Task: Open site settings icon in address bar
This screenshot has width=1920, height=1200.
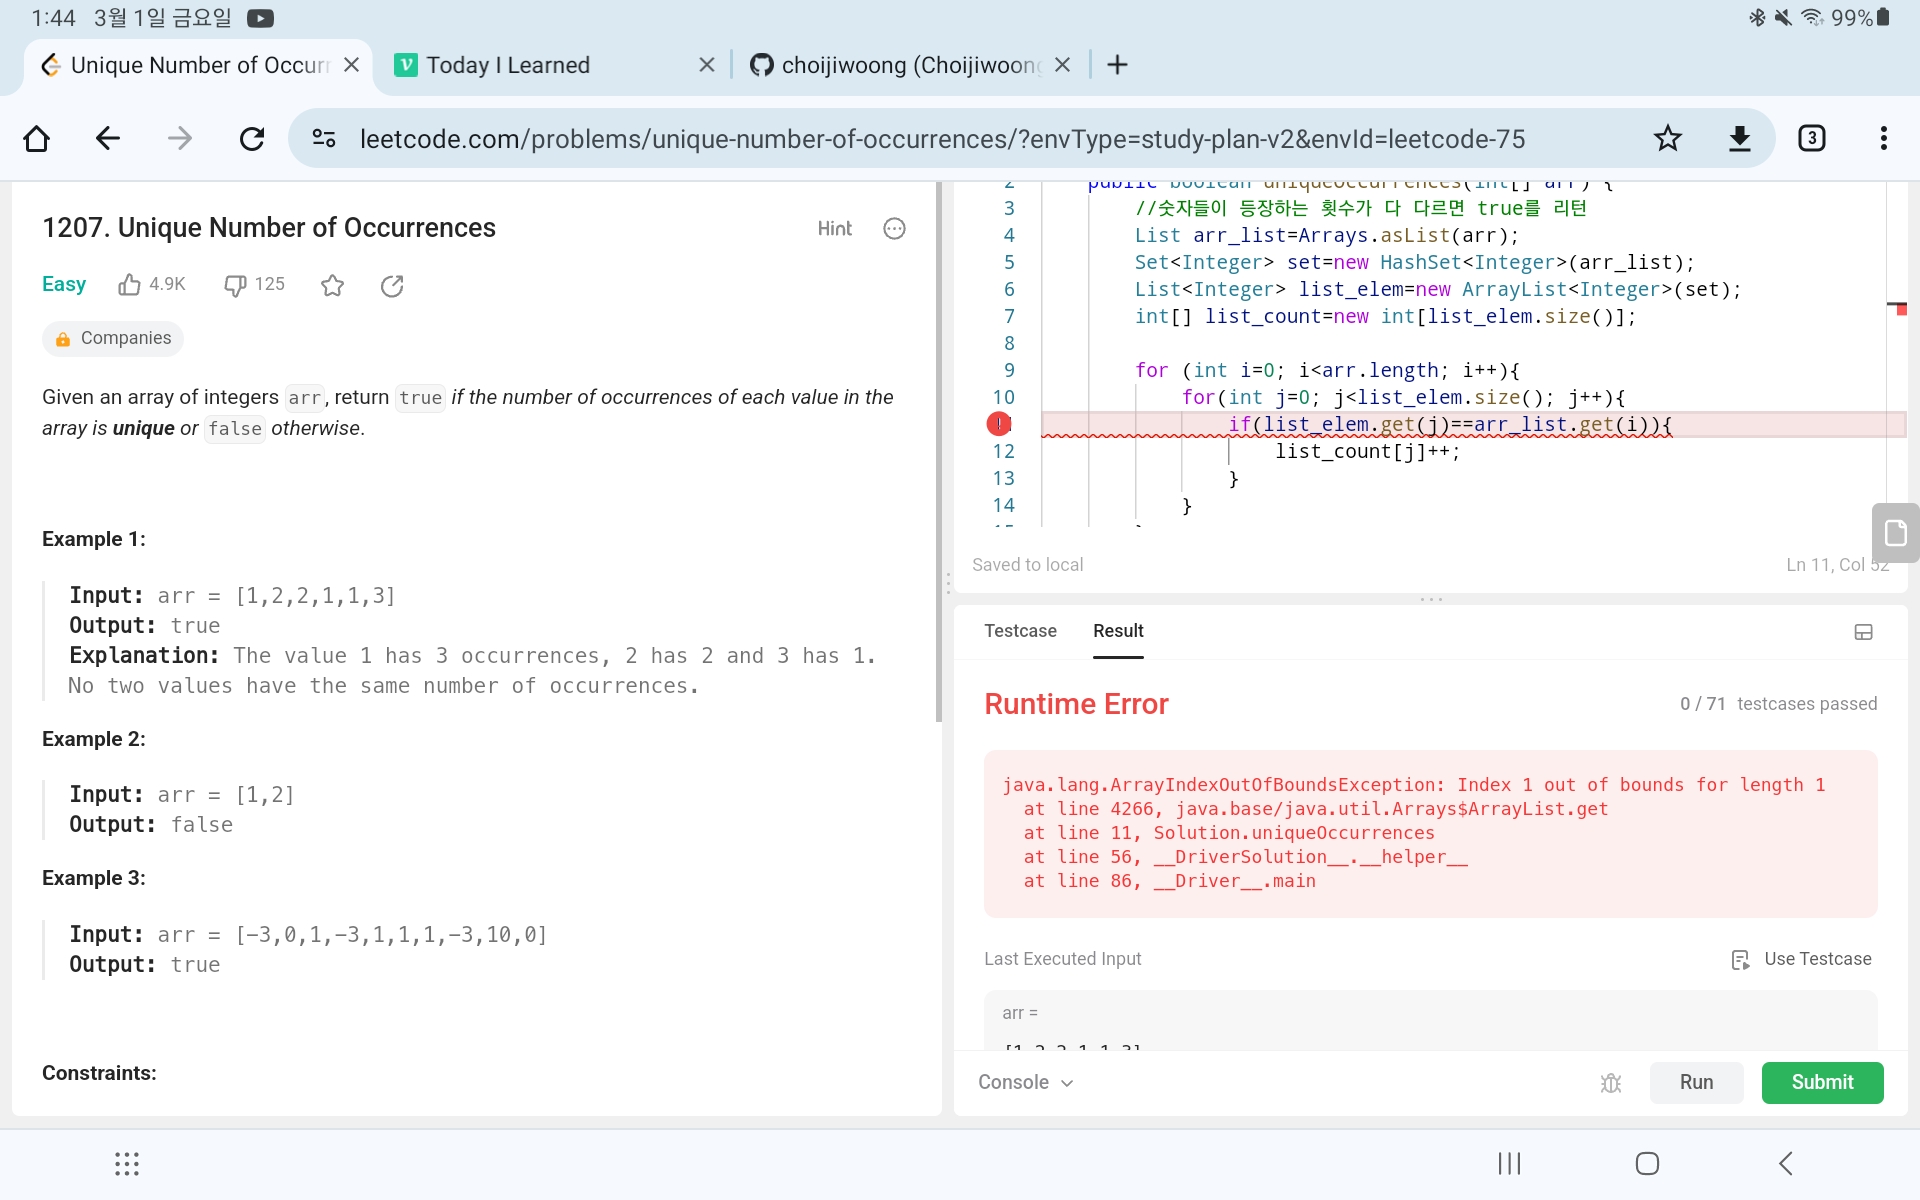Action: tap(324, 138)
